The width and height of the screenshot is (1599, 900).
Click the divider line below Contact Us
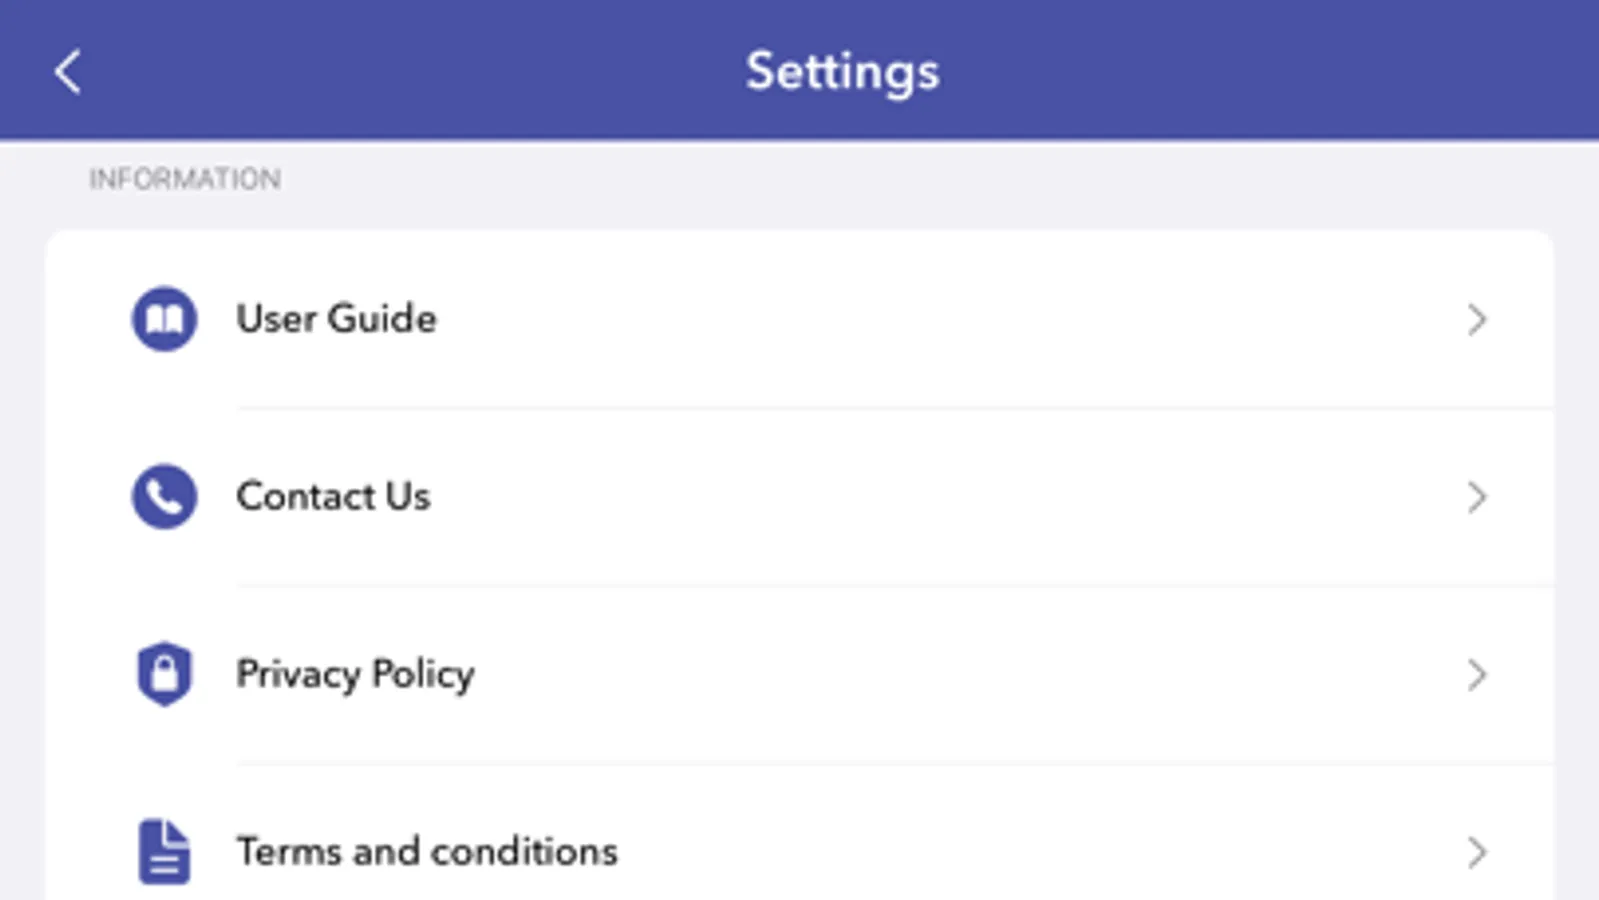(894, 586)
